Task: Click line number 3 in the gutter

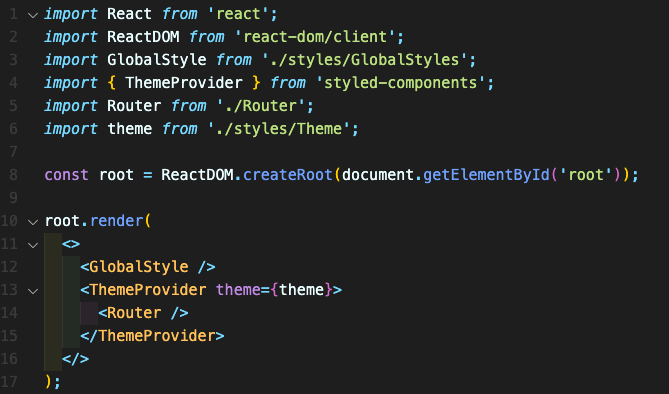Action: coord(13,60)
